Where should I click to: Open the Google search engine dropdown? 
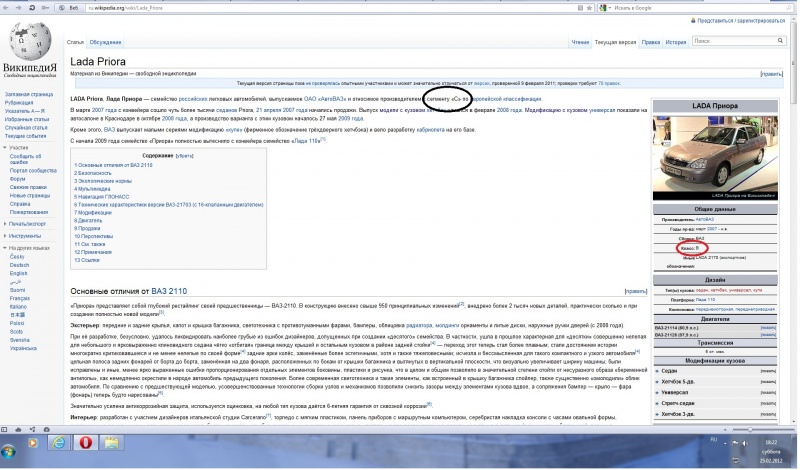605,8
